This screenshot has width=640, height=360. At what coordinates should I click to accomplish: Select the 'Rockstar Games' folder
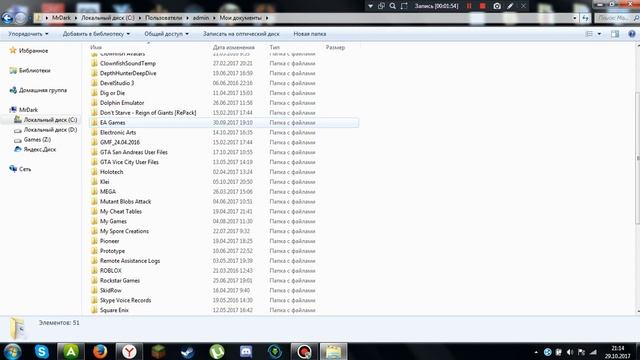120,280
